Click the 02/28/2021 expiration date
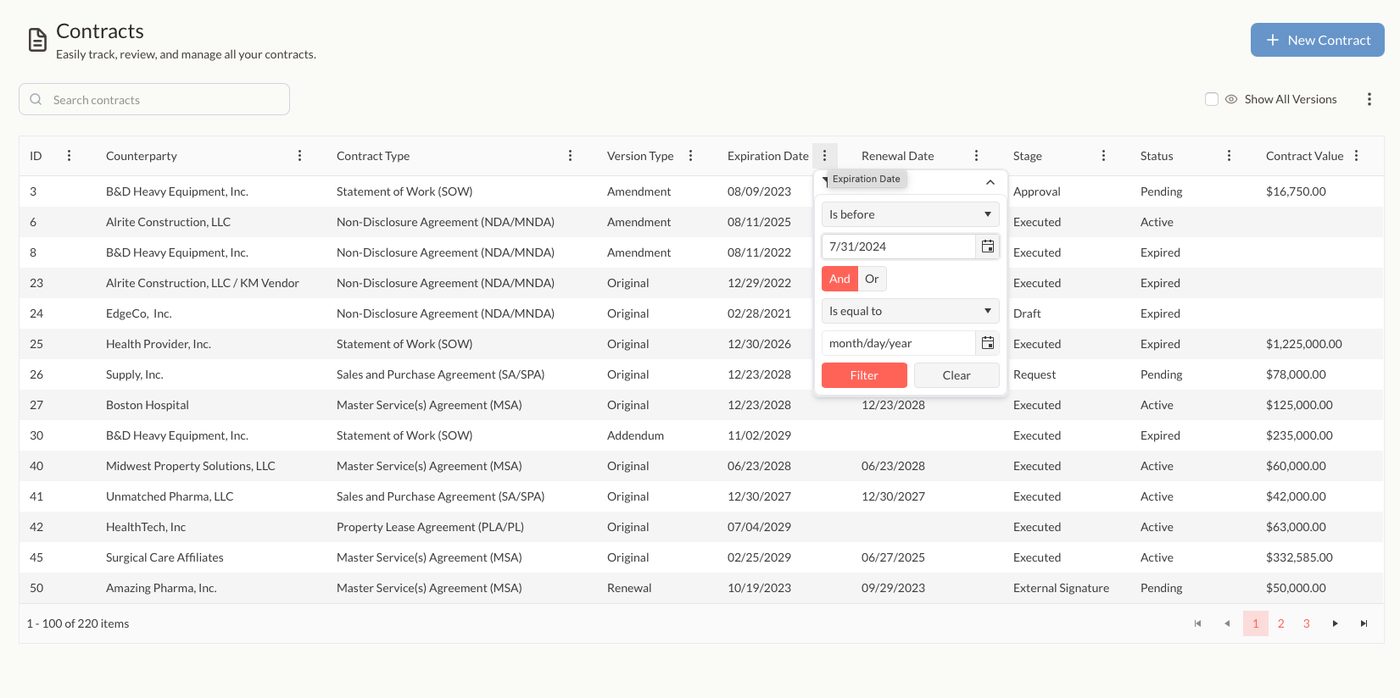Viewport: 1400px width, 698px height. point(759,313)
